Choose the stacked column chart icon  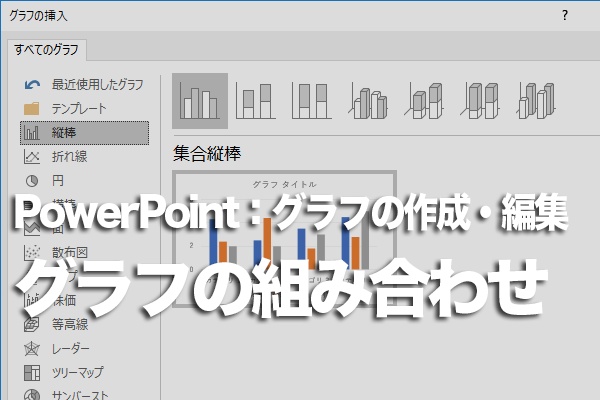click(x=256, y=101)
